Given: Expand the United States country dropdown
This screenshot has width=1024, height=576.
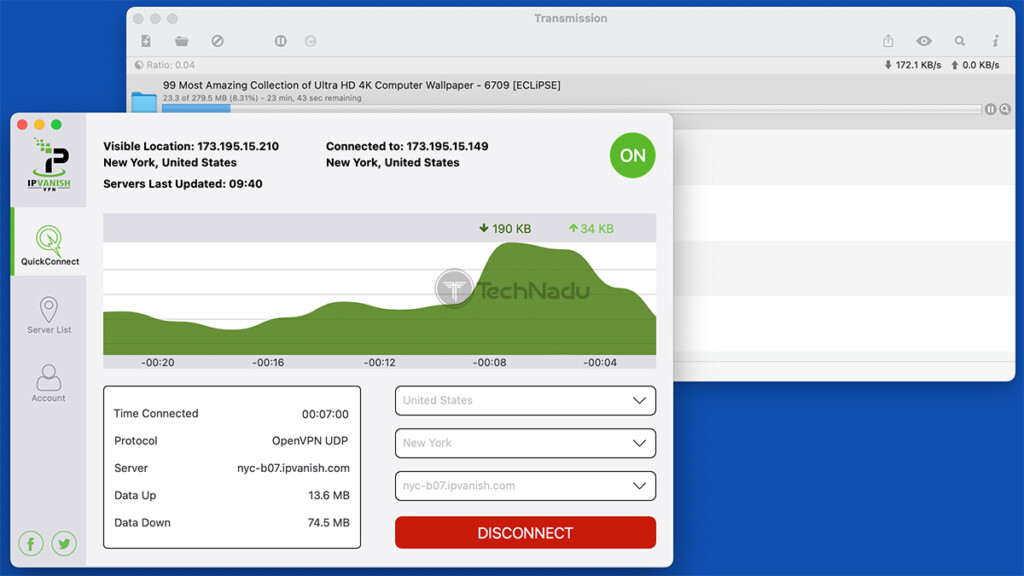Looking at the screenshot, I should coord(525,400).
